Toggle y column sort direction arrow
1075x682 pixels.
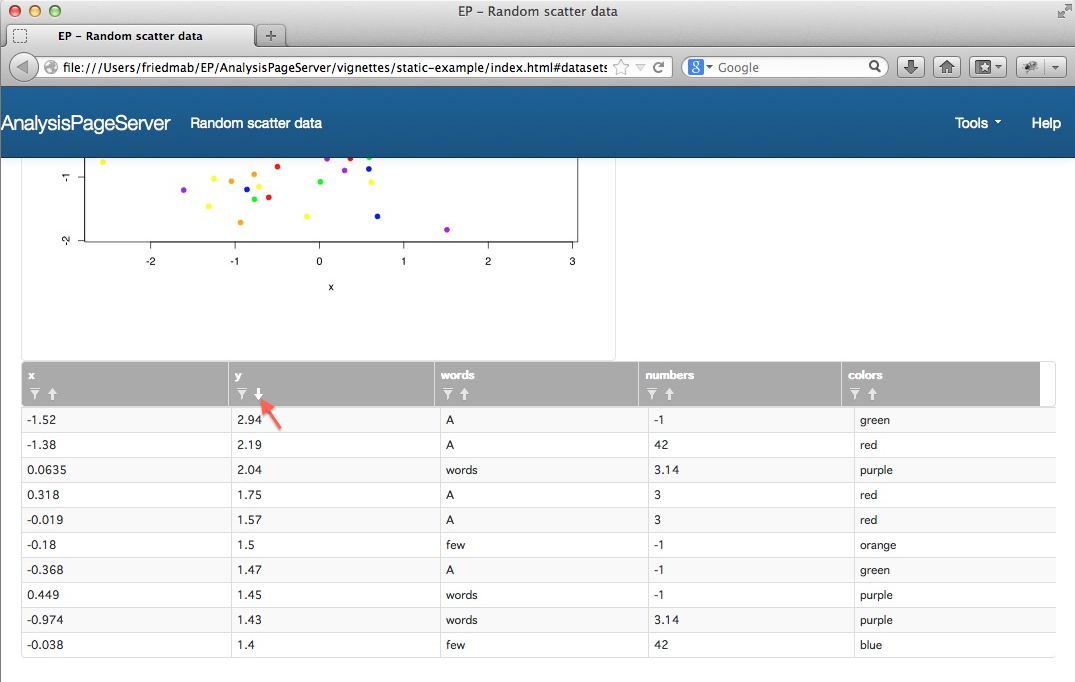pos(258,394)
